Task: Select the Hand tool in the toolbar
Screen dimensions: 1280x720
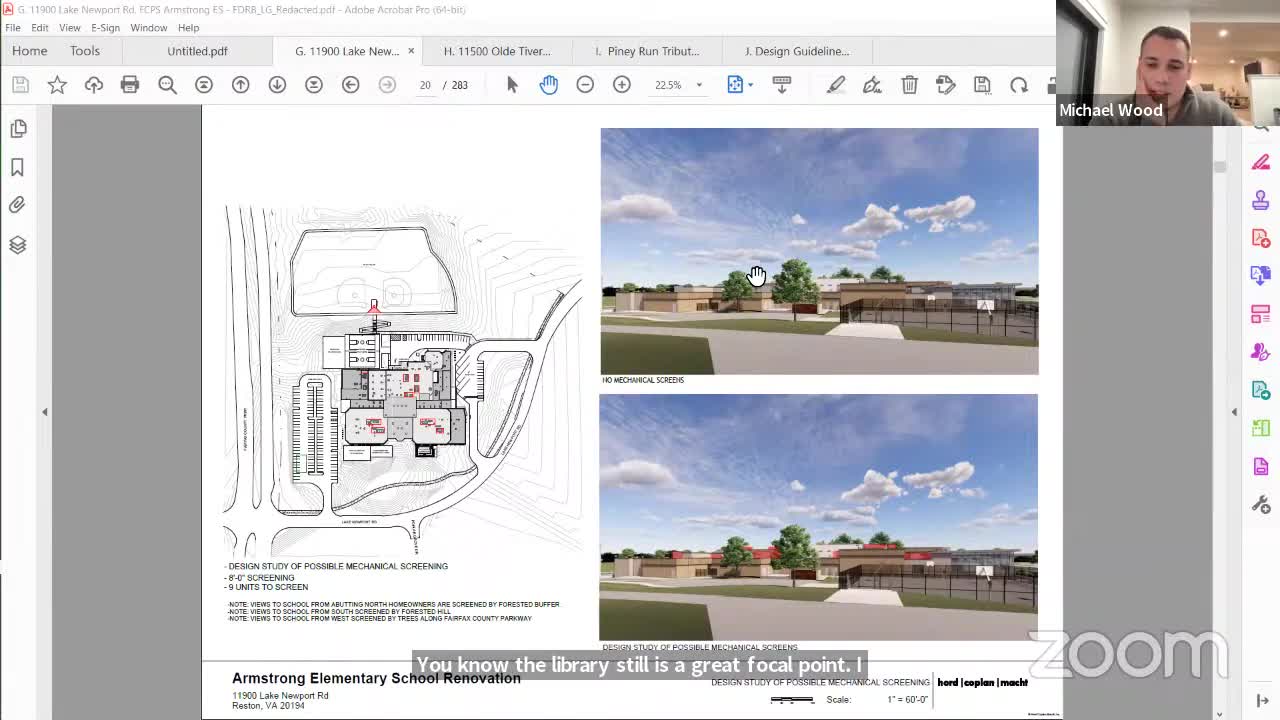Action: point(549,84)
